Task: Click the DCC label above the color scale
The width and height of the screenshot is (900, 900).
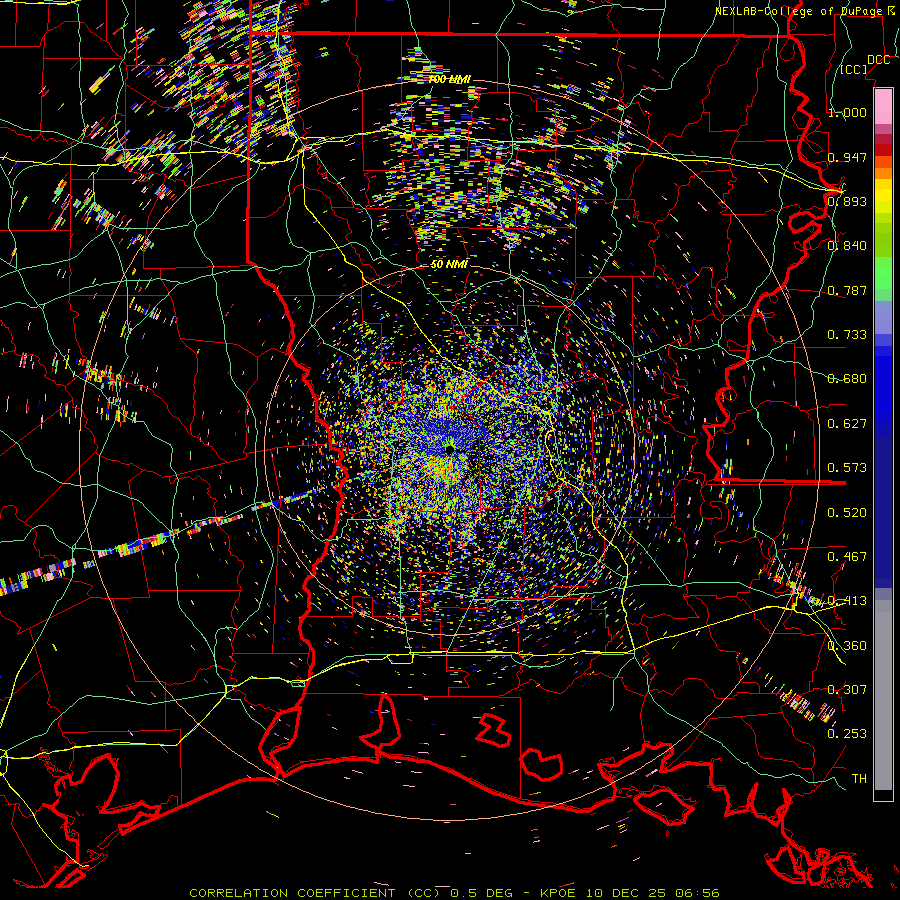Action: pyautogui.click(x=878, y=60)
